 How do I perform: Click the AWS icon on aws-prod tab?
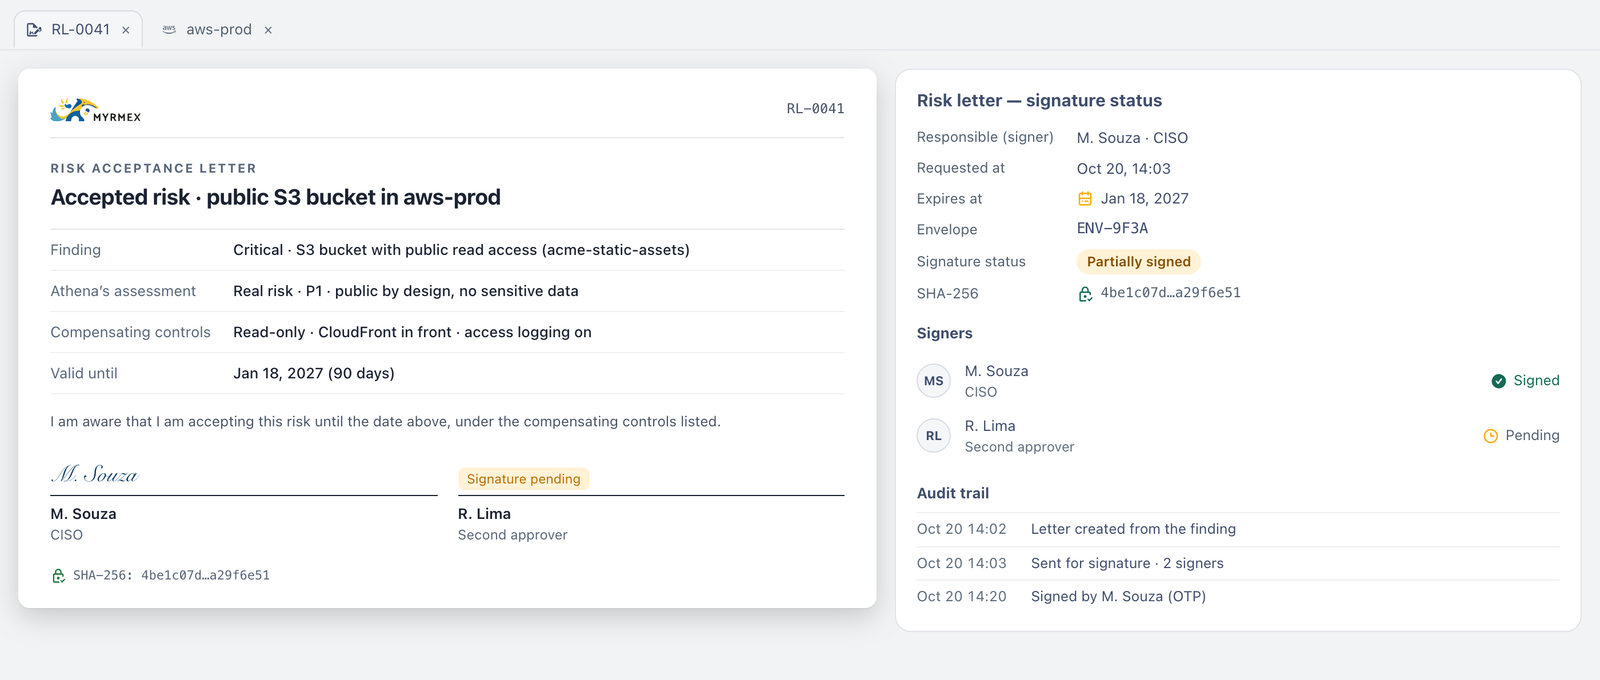click(x=169, y=30)
